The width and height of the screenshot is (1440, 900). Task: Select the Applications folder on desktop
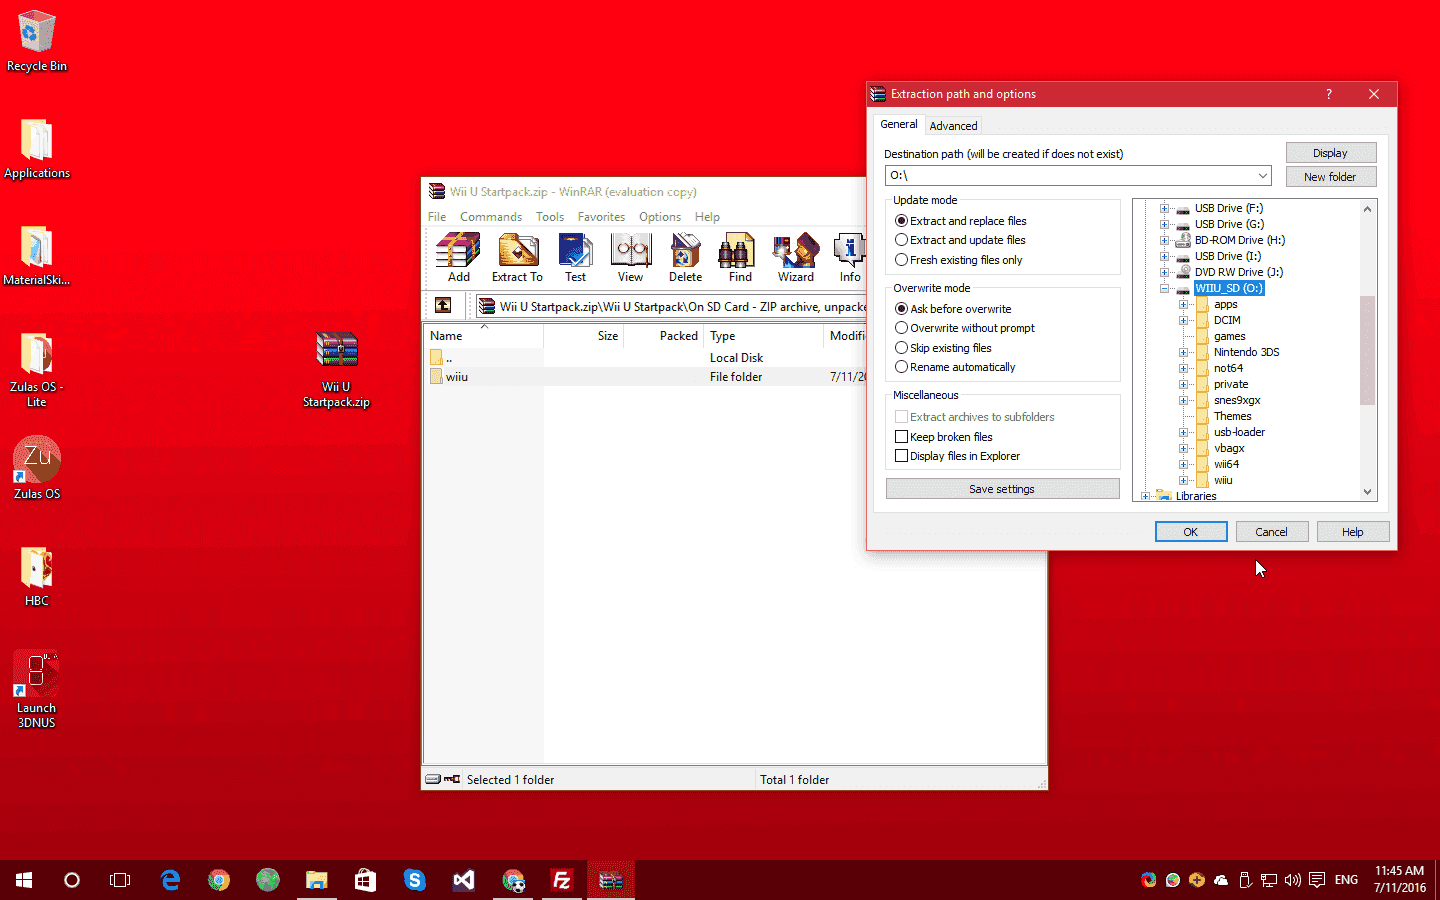(37, 149)
